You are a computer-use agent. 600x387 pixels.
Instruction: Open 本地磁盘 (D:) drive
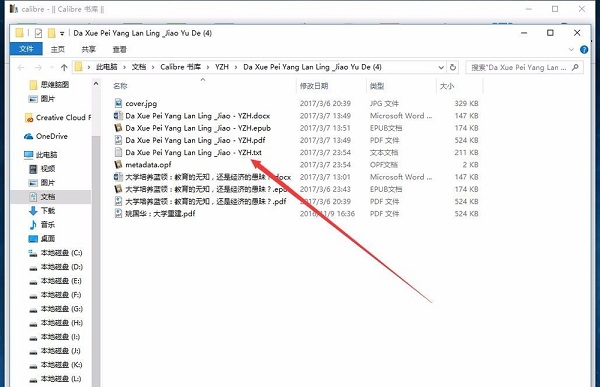55,267
